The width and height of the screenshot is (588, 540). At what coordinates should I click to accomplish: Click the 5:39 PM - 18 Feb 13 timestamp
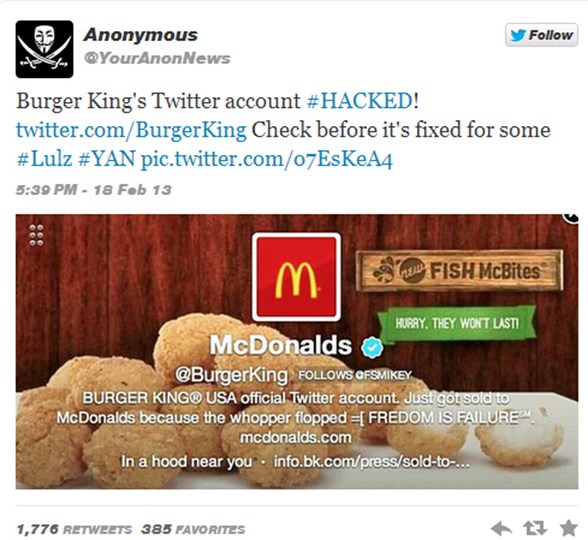[x=93, y=190]
